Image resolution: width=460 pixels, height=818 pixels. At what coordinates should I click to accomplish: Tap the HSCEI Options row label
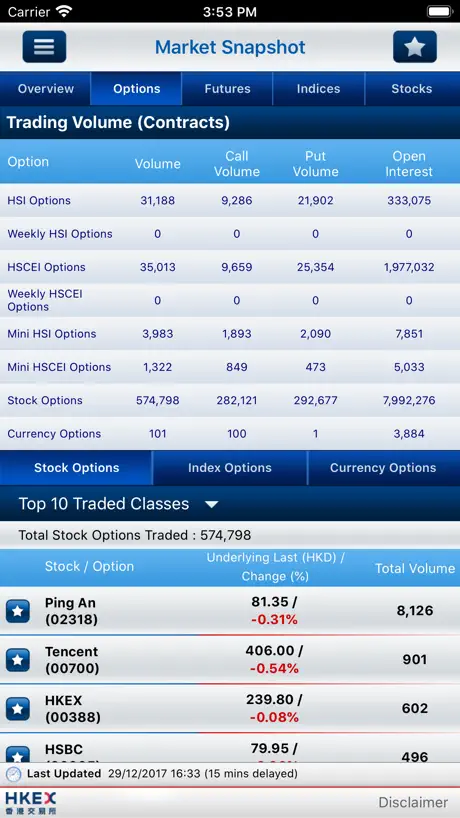point(46,267)
